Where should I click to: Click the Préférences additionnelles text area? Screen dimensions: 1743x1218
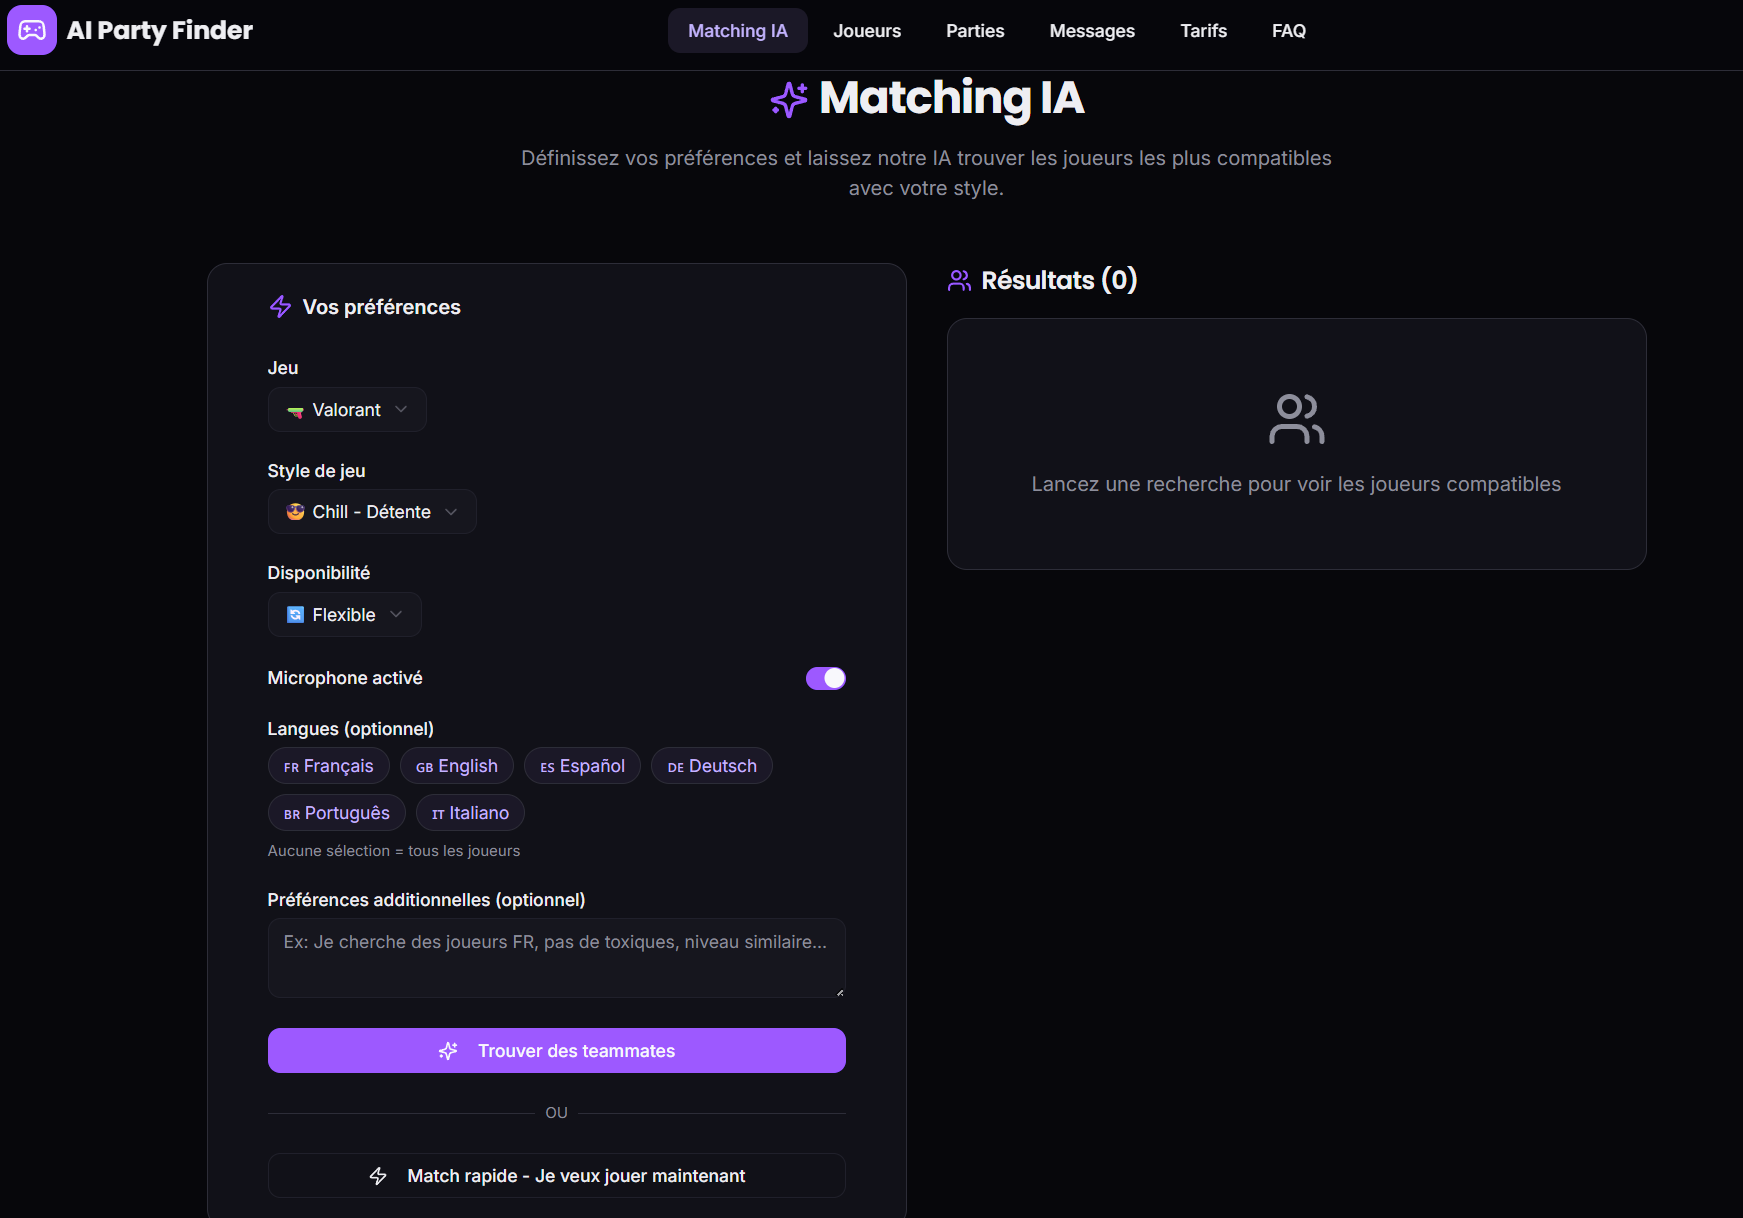(556, 957)
